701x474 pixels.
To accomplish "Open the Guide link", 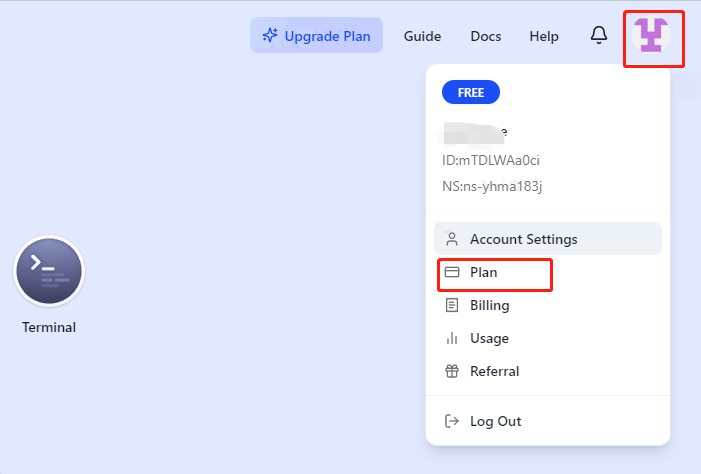I will 422,36.
